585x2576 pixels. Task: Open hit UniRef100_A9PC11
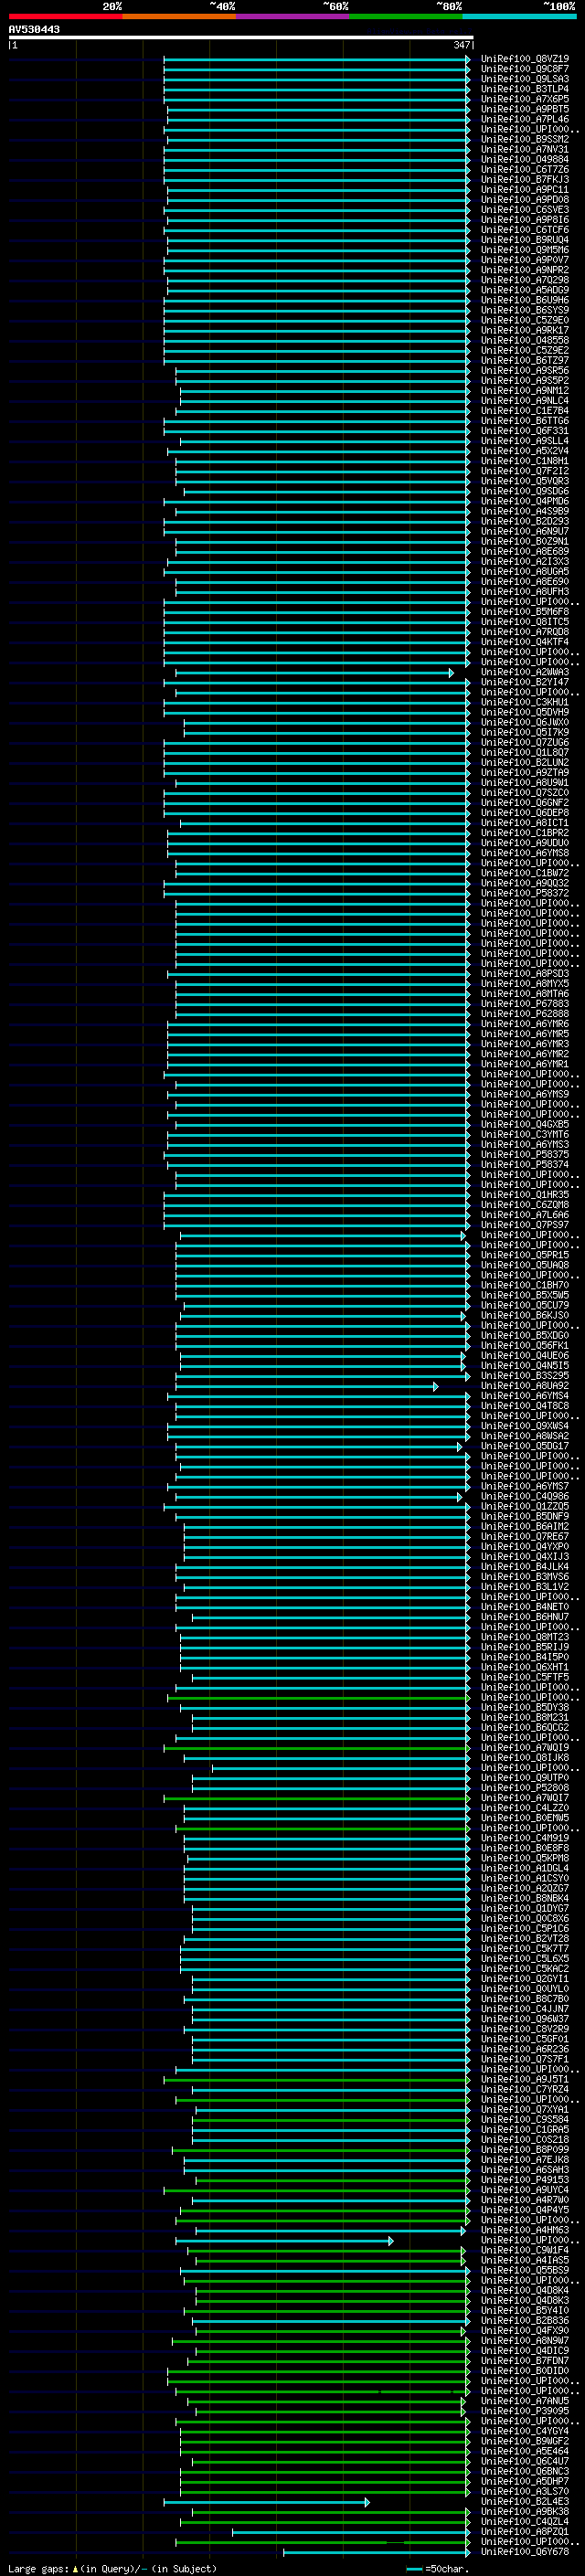(525, 190)
